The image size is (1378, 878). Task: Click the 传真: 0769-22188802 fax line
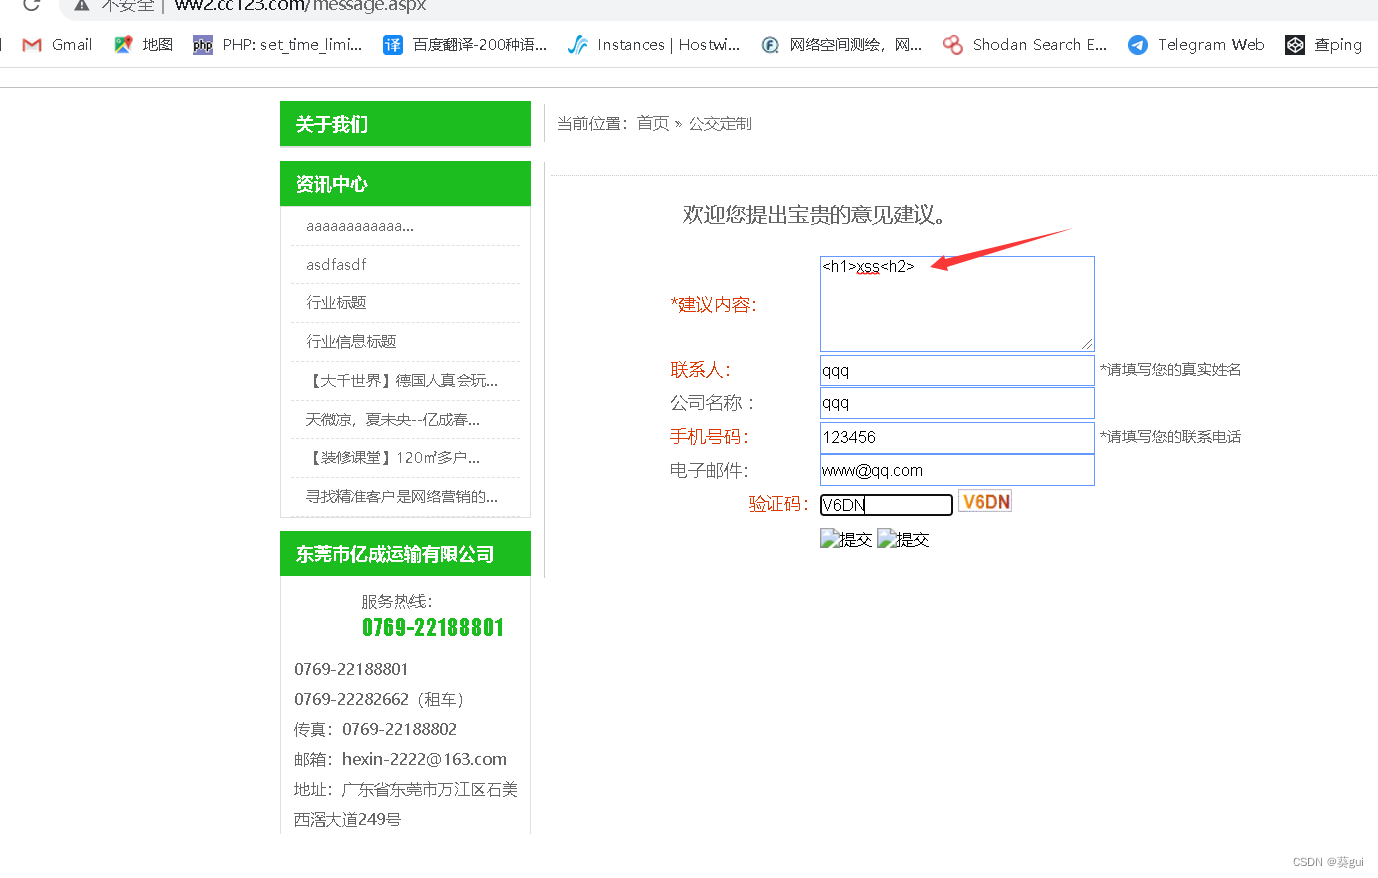[375, 729]
